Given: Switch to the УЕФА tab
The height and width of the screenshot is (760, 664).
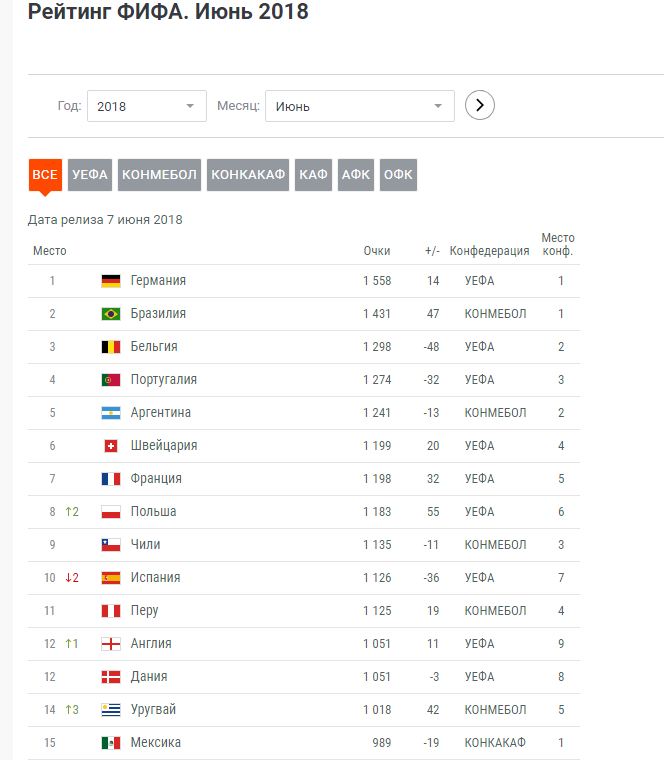Looking at the screenshot, I should point(90,174).
